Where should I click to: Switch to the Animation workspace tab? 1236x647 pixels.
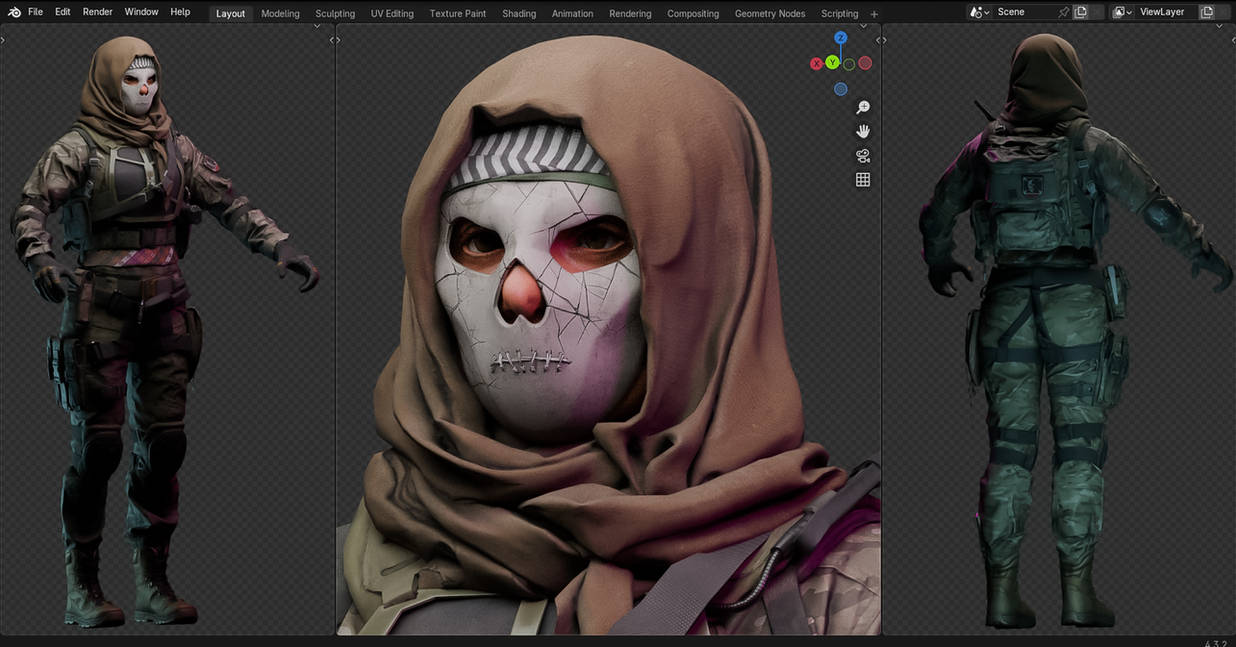[x=573, y=13]
